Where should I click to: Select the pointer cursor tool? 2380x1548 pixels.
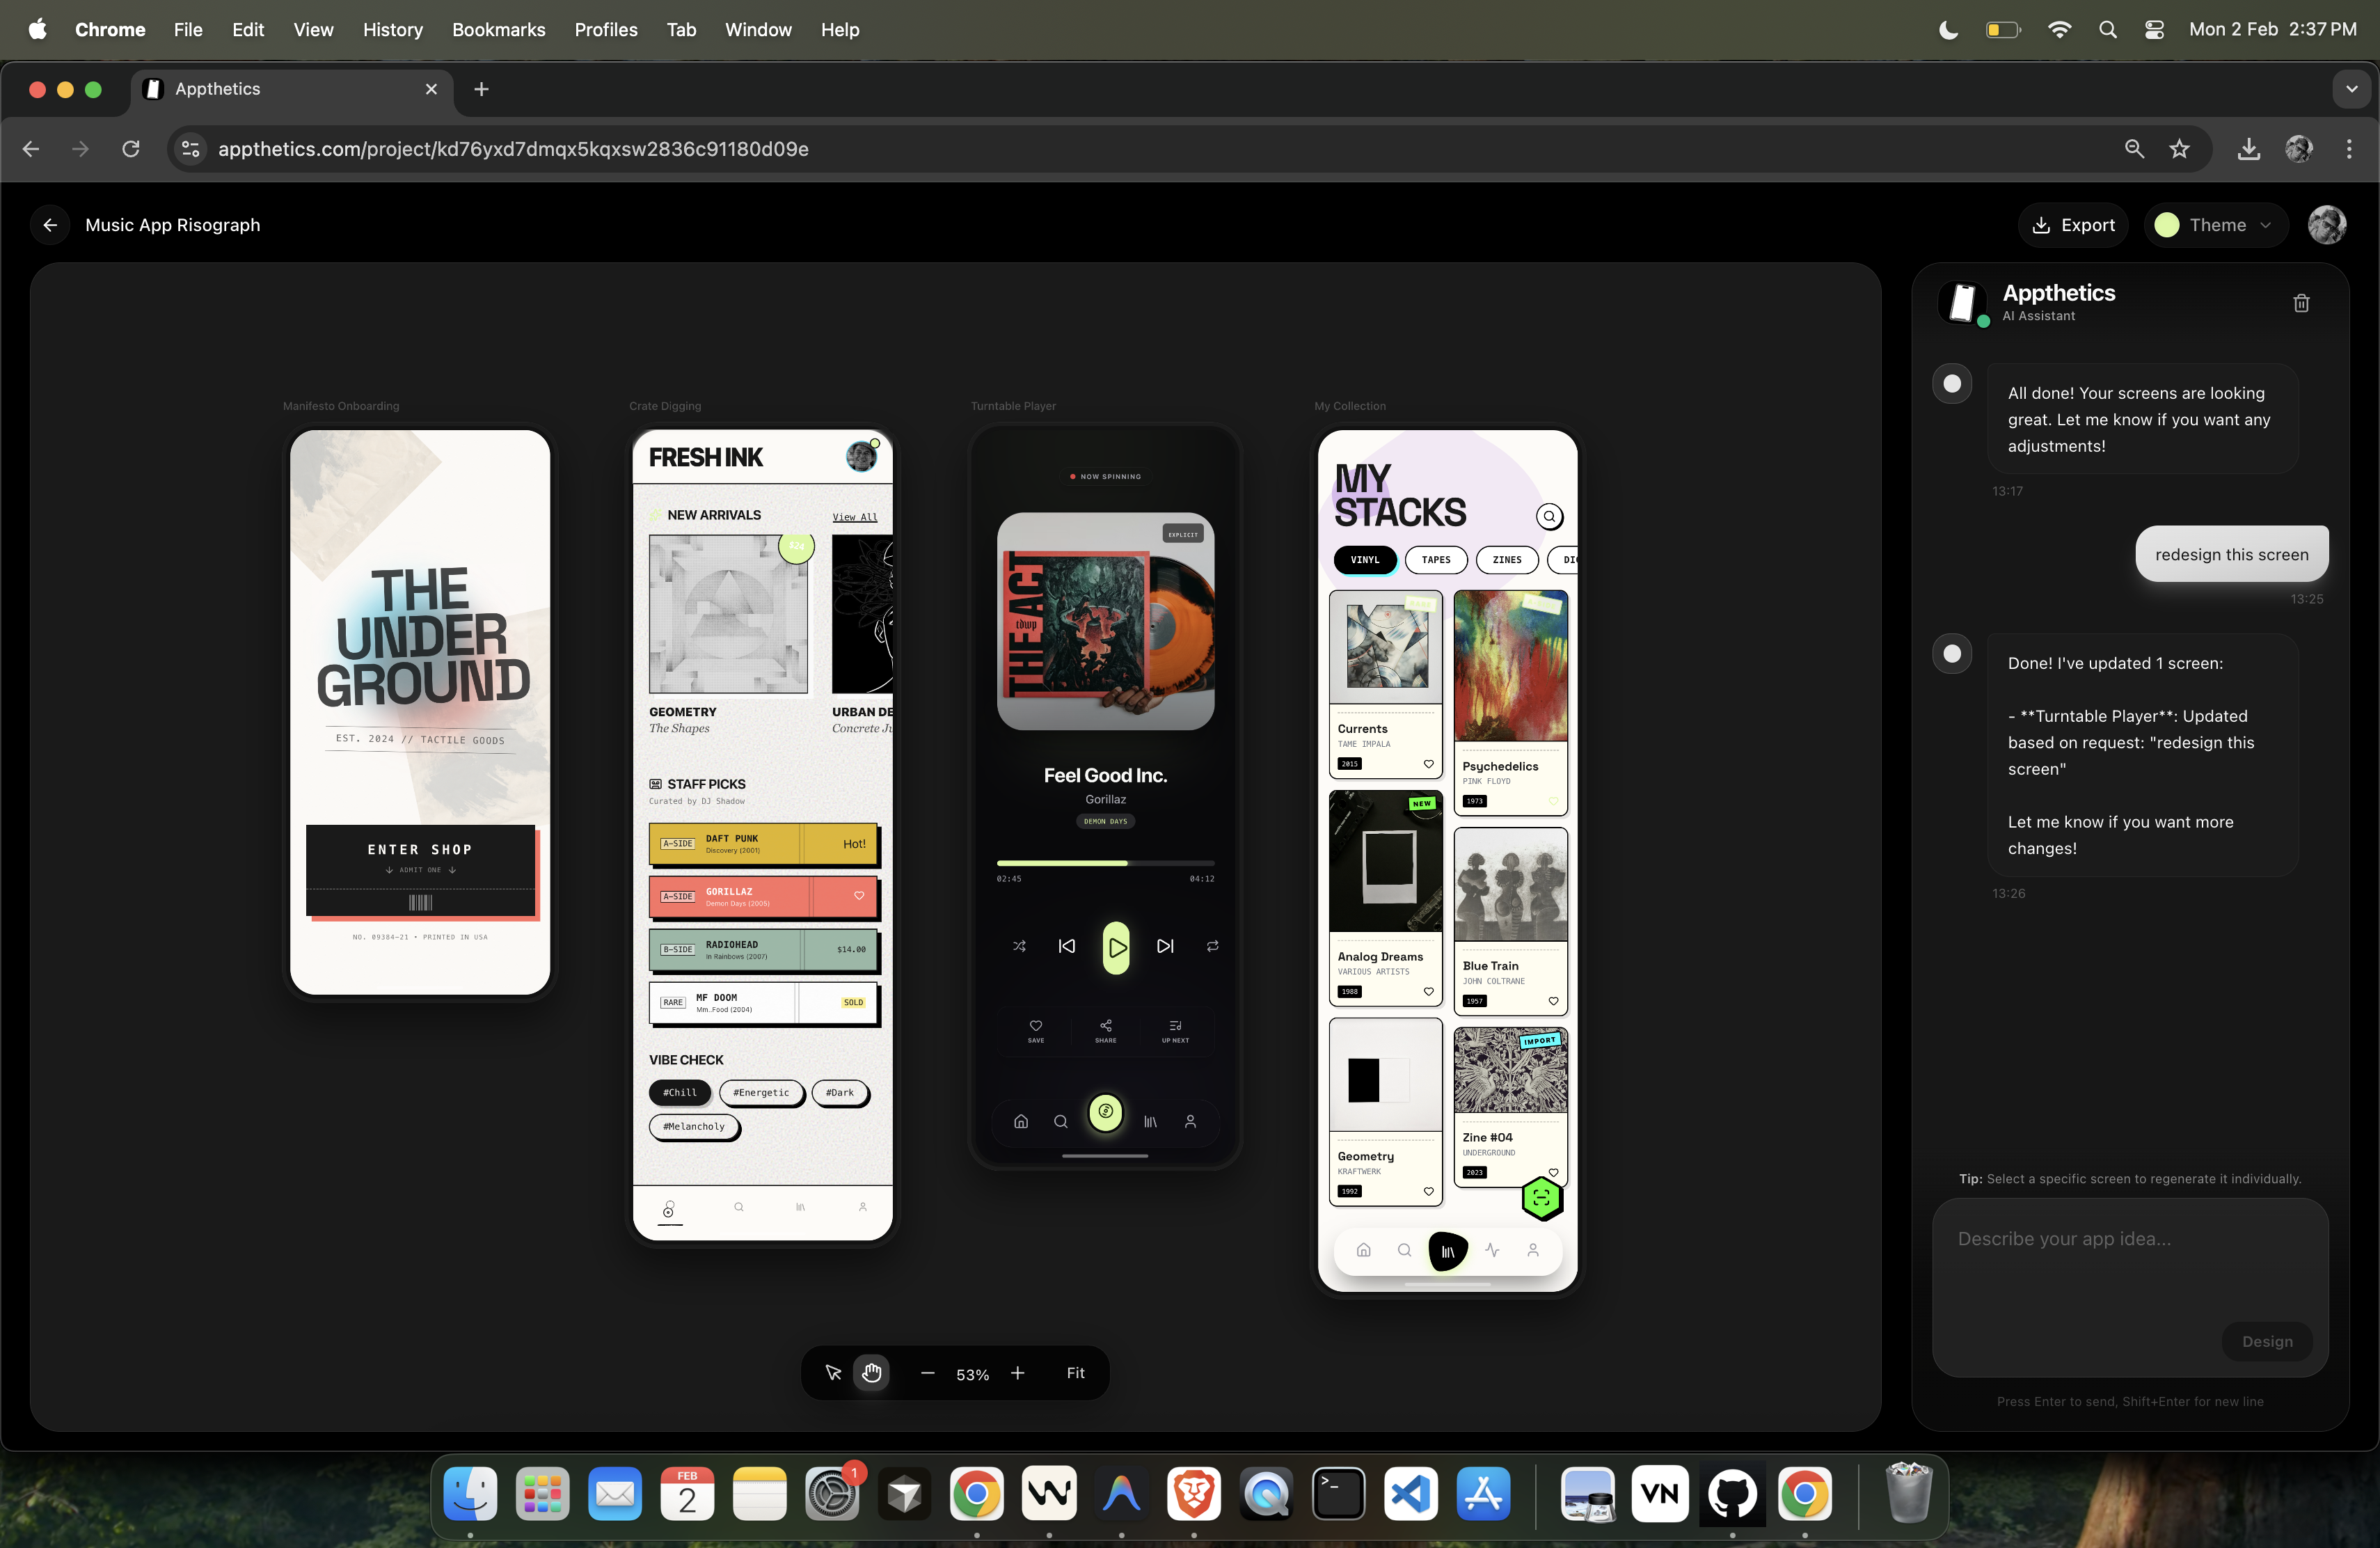pyautogui.click(x=833, y=1373)
